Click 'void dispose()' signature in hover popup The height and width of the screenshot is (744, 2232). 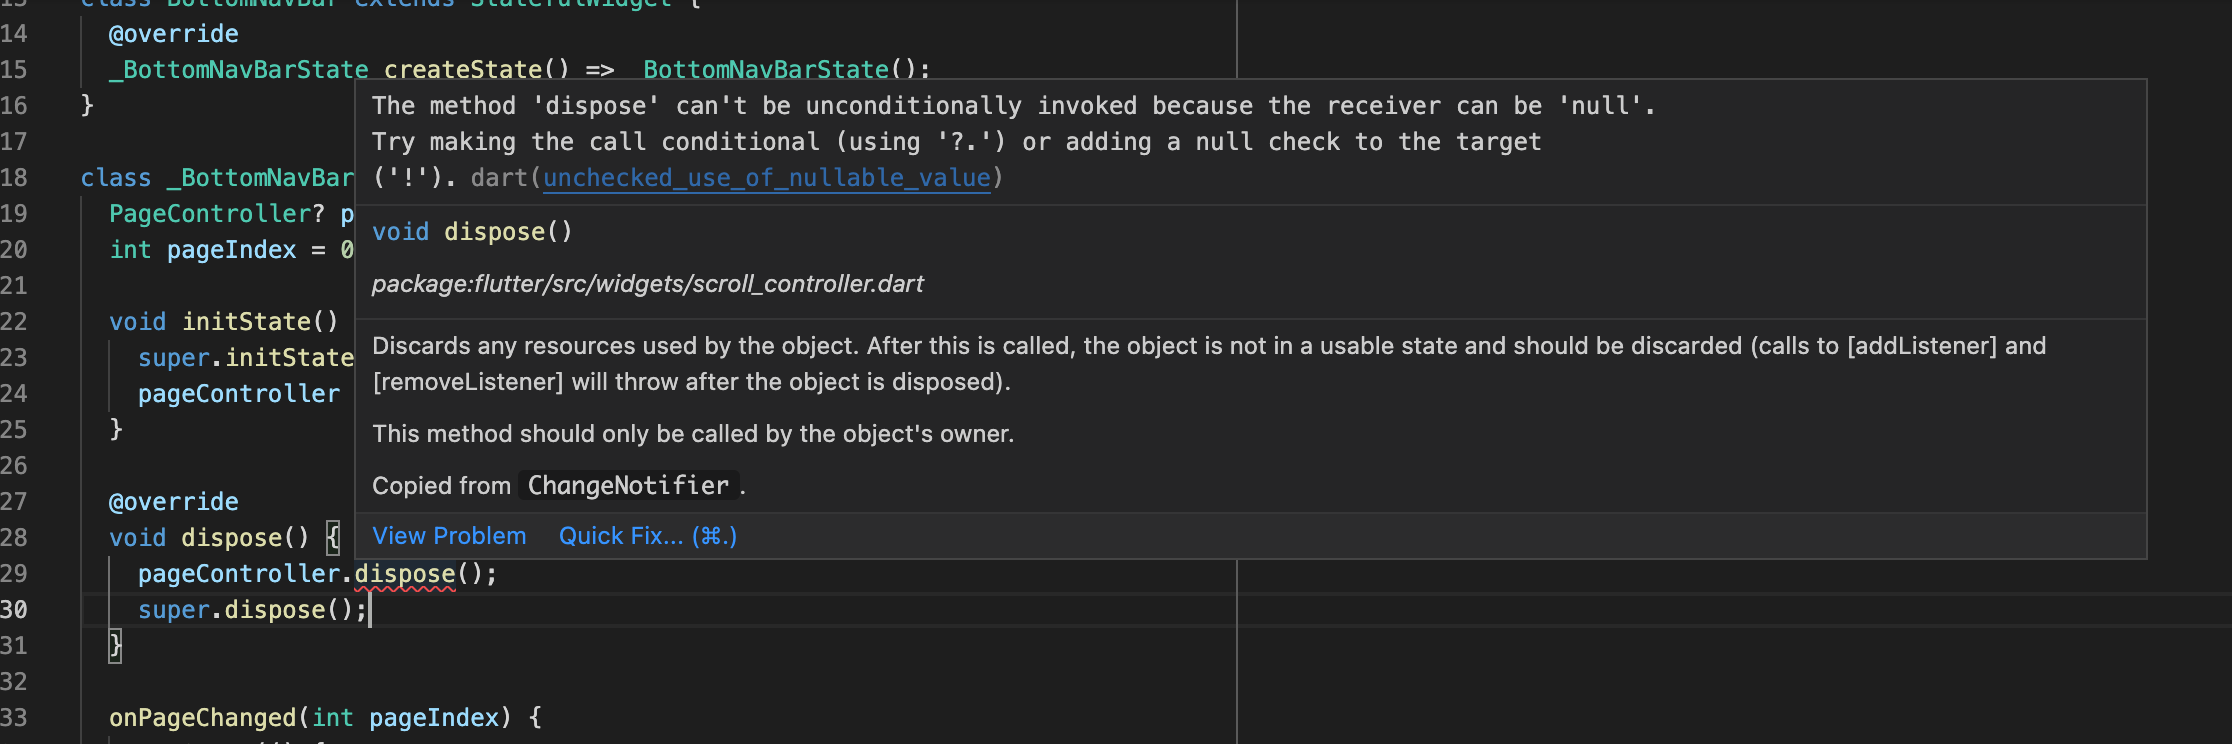[x=472, y=232]
